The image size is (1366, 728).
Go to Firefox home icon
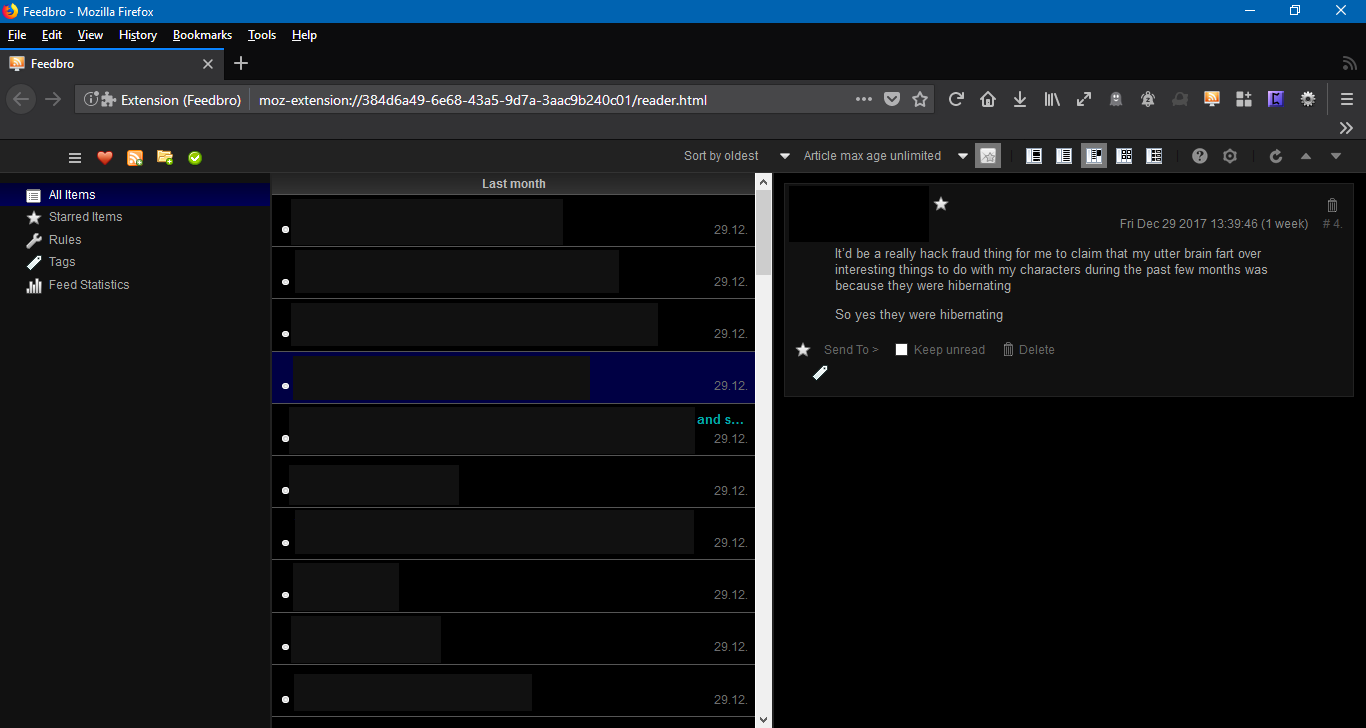tap(988, 100)
